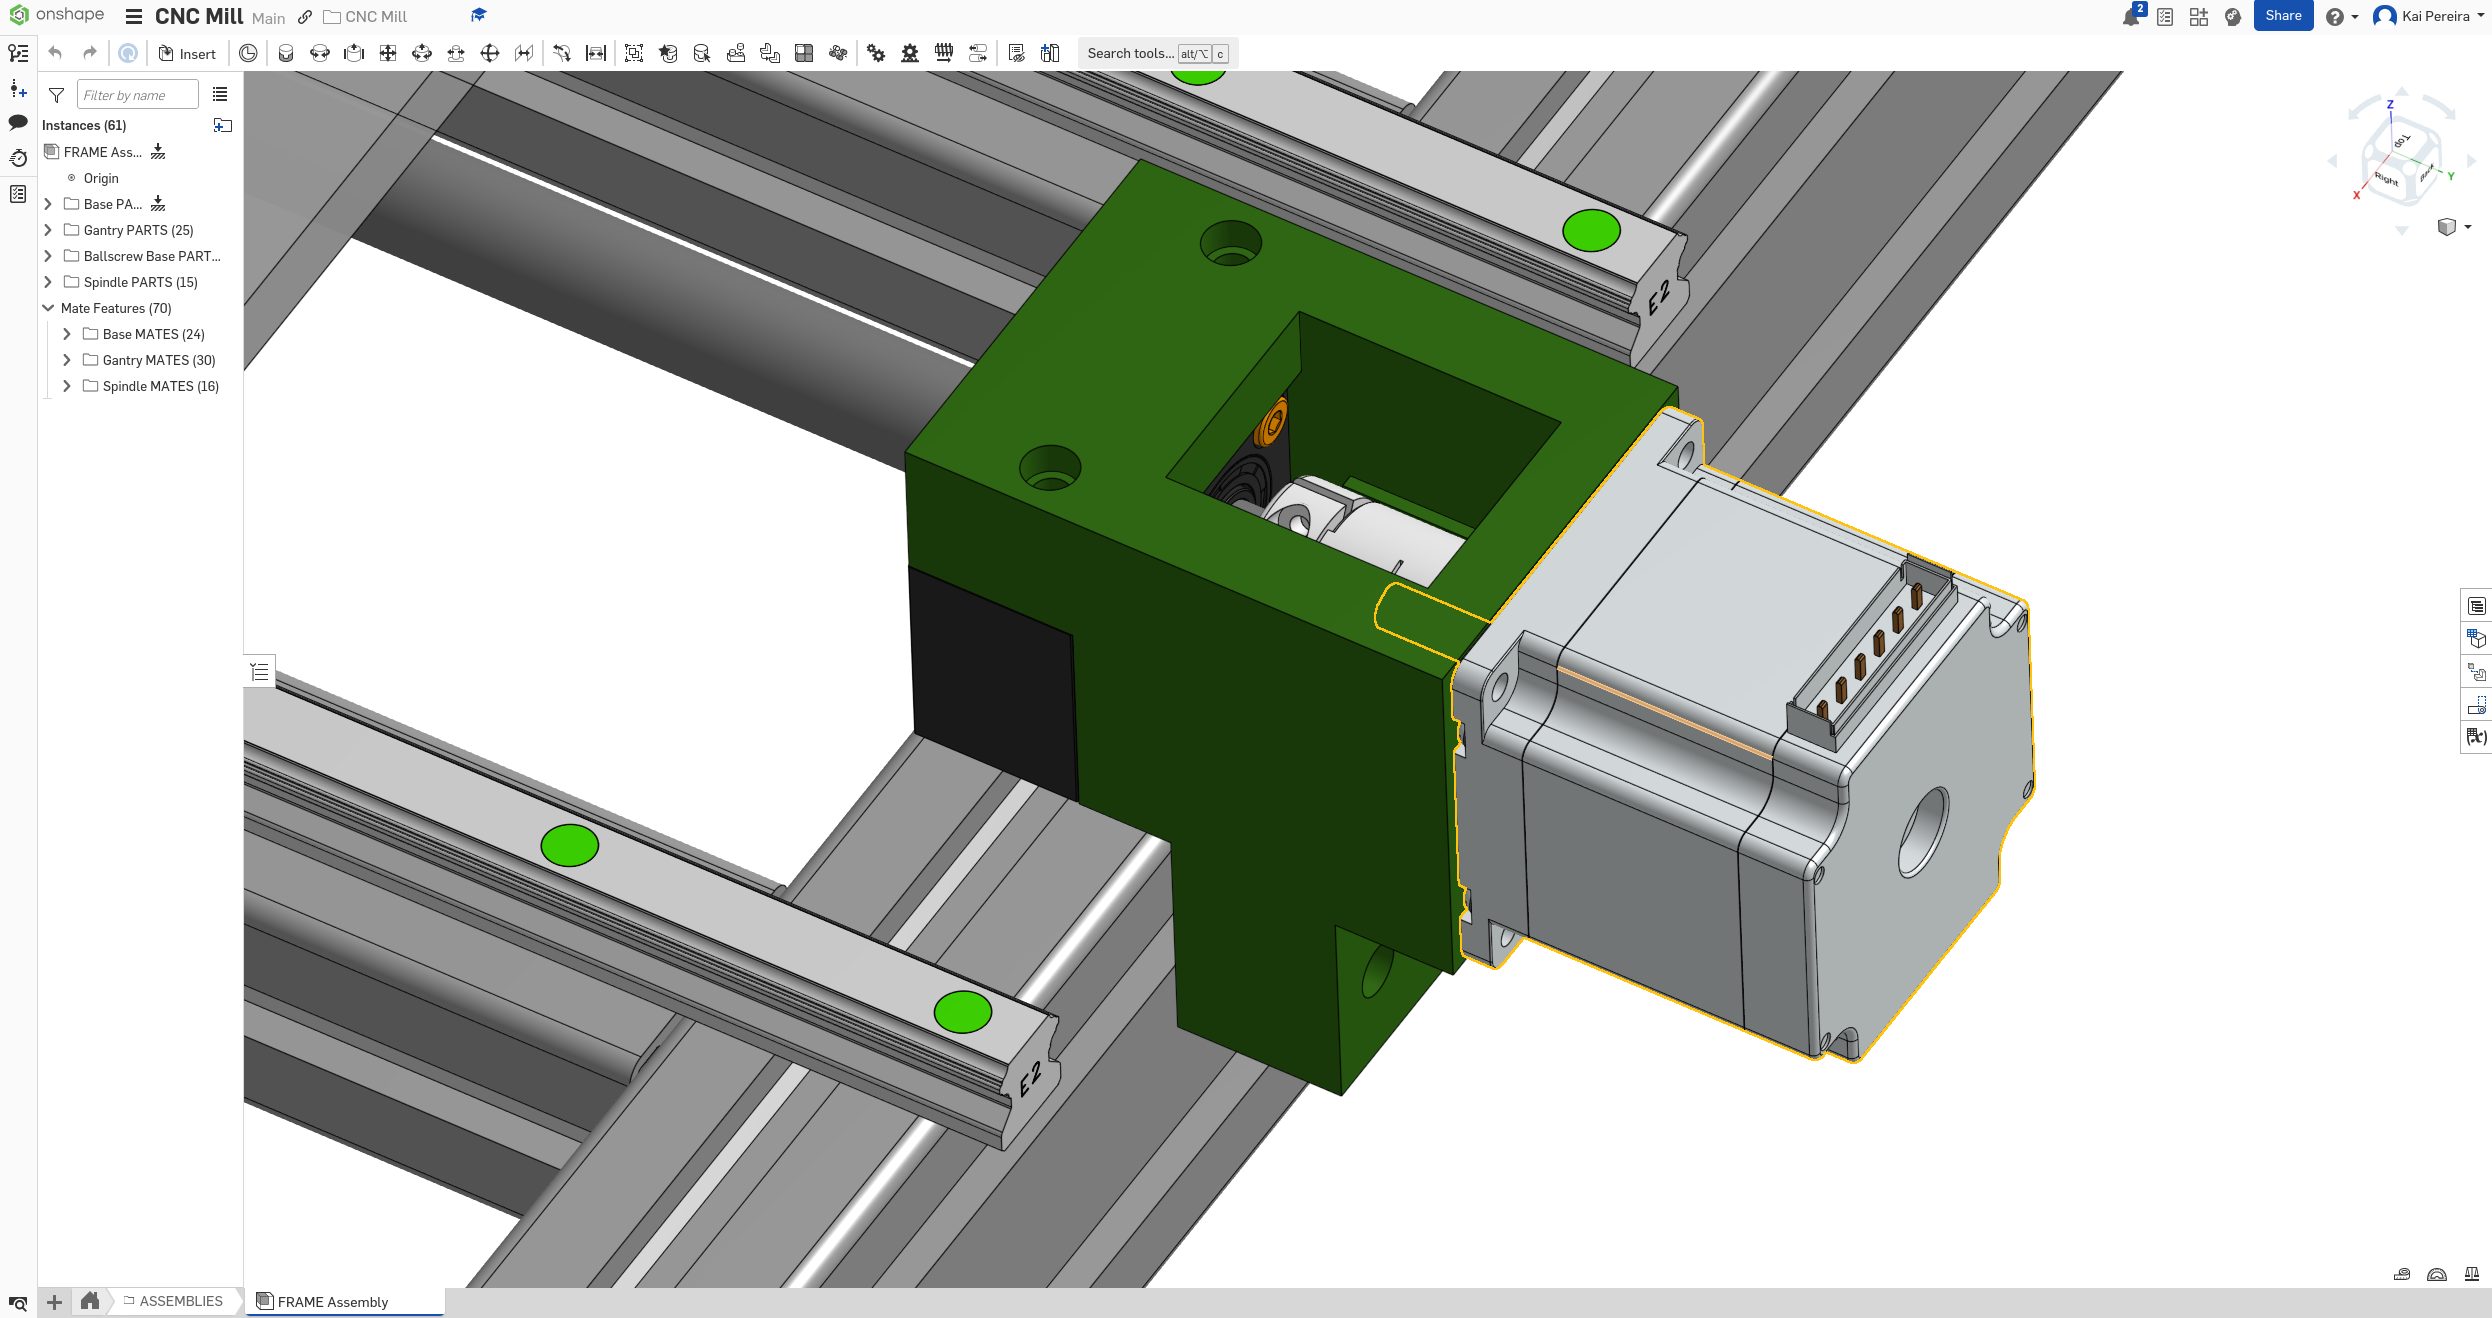Expand the Gantry PARTS (25) folder

[47, 230]
